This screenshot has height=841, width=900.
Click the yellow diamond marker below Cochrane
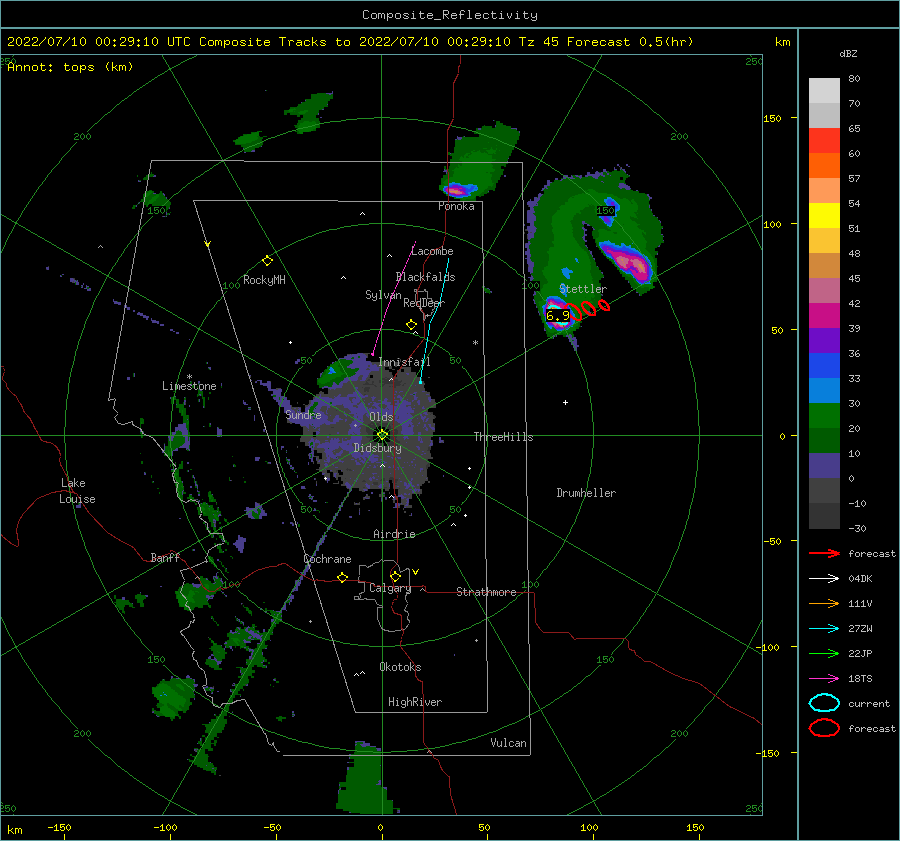point(342,577)
